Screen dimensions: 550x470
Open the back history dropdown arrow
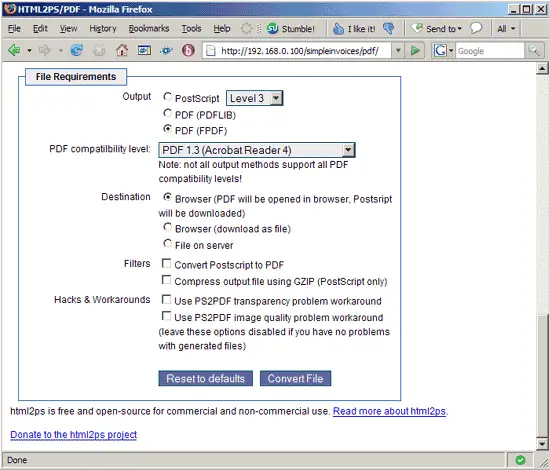click(29, 51)
